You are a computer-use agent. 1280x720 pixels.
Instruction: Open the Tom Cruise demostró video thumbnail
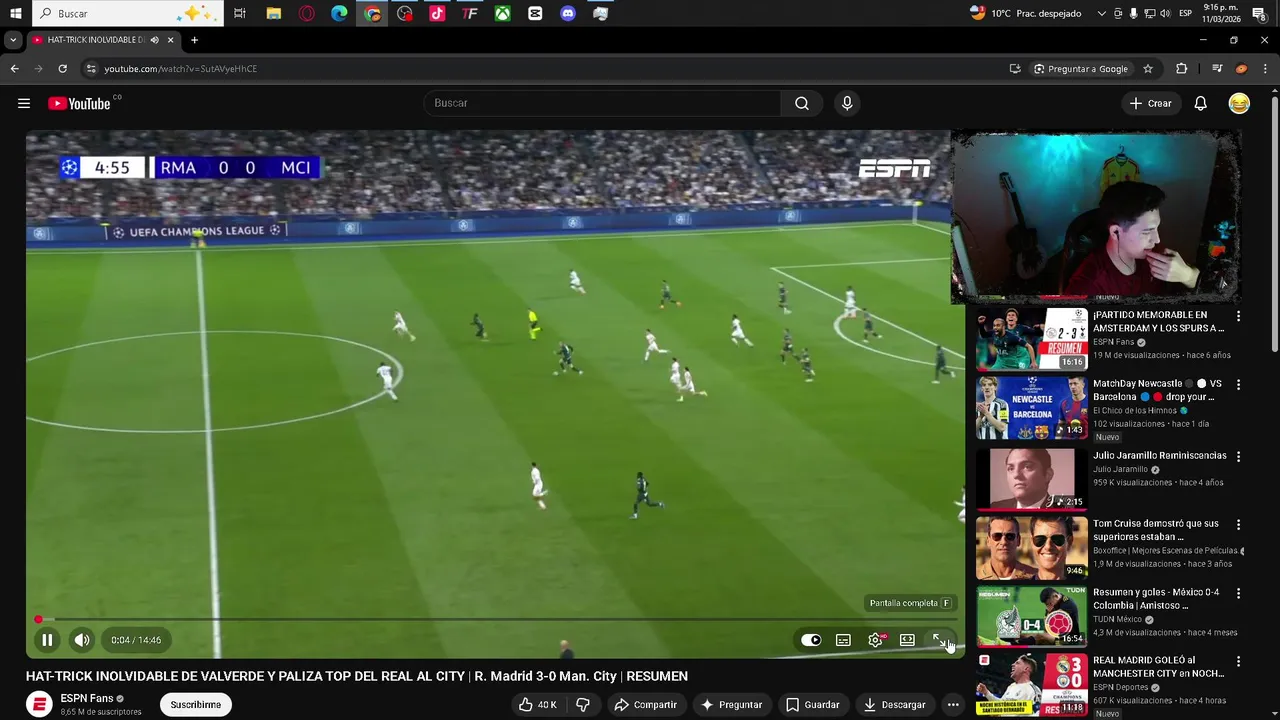[1031, 547]
